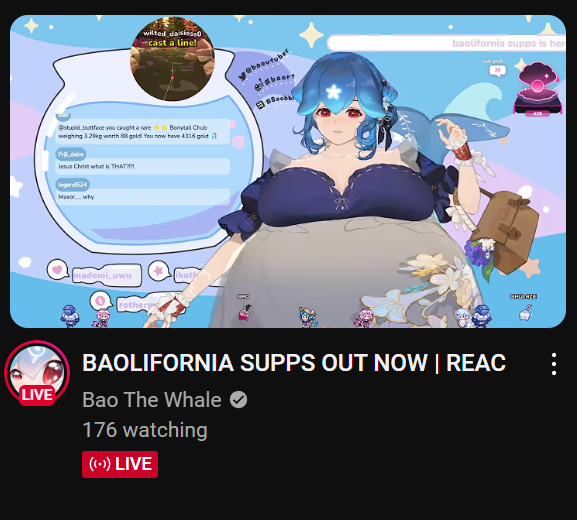Click the red LIVE badge under watching count
Viewport: 577px width, 520px height.
tap(120, 464)
